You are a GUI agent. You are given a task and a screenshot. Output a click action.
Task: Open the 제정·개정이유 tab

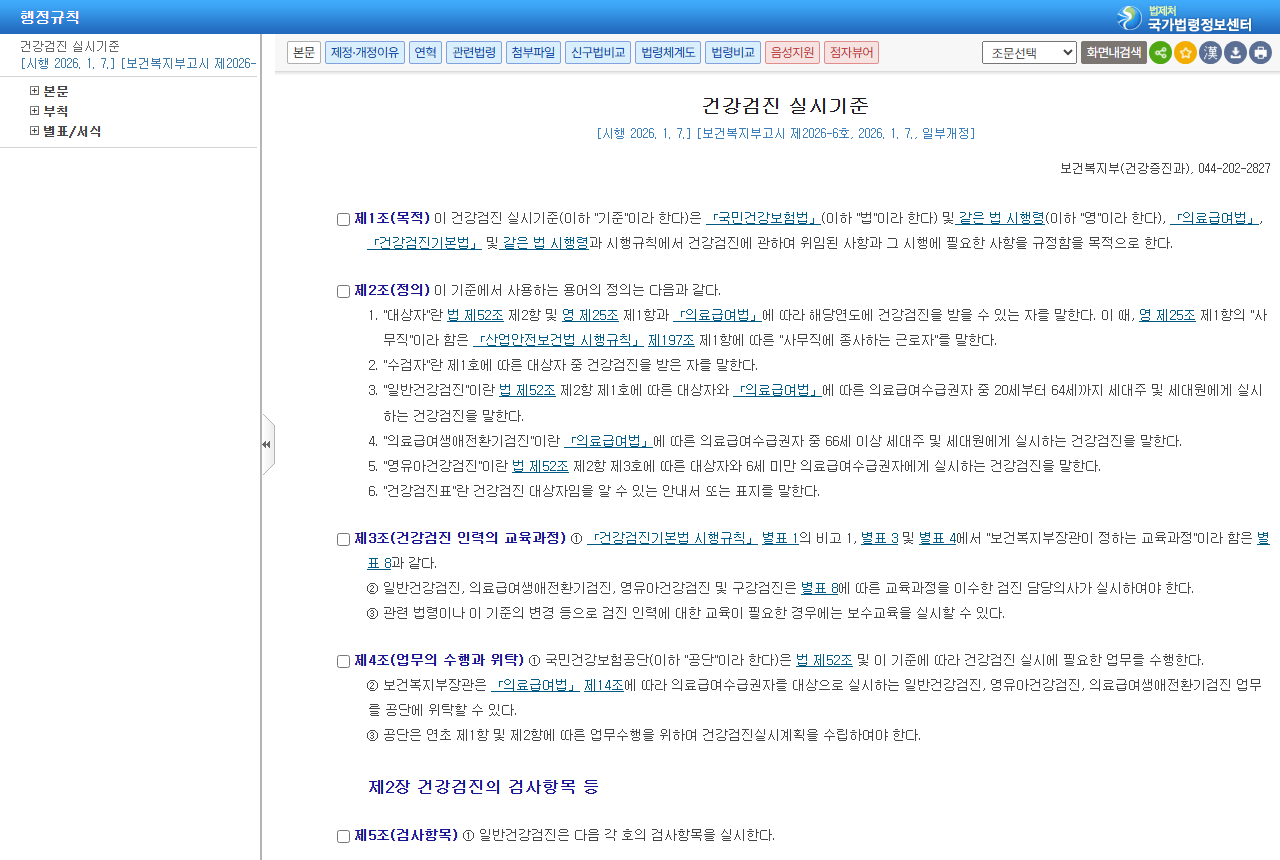(365, 53)
